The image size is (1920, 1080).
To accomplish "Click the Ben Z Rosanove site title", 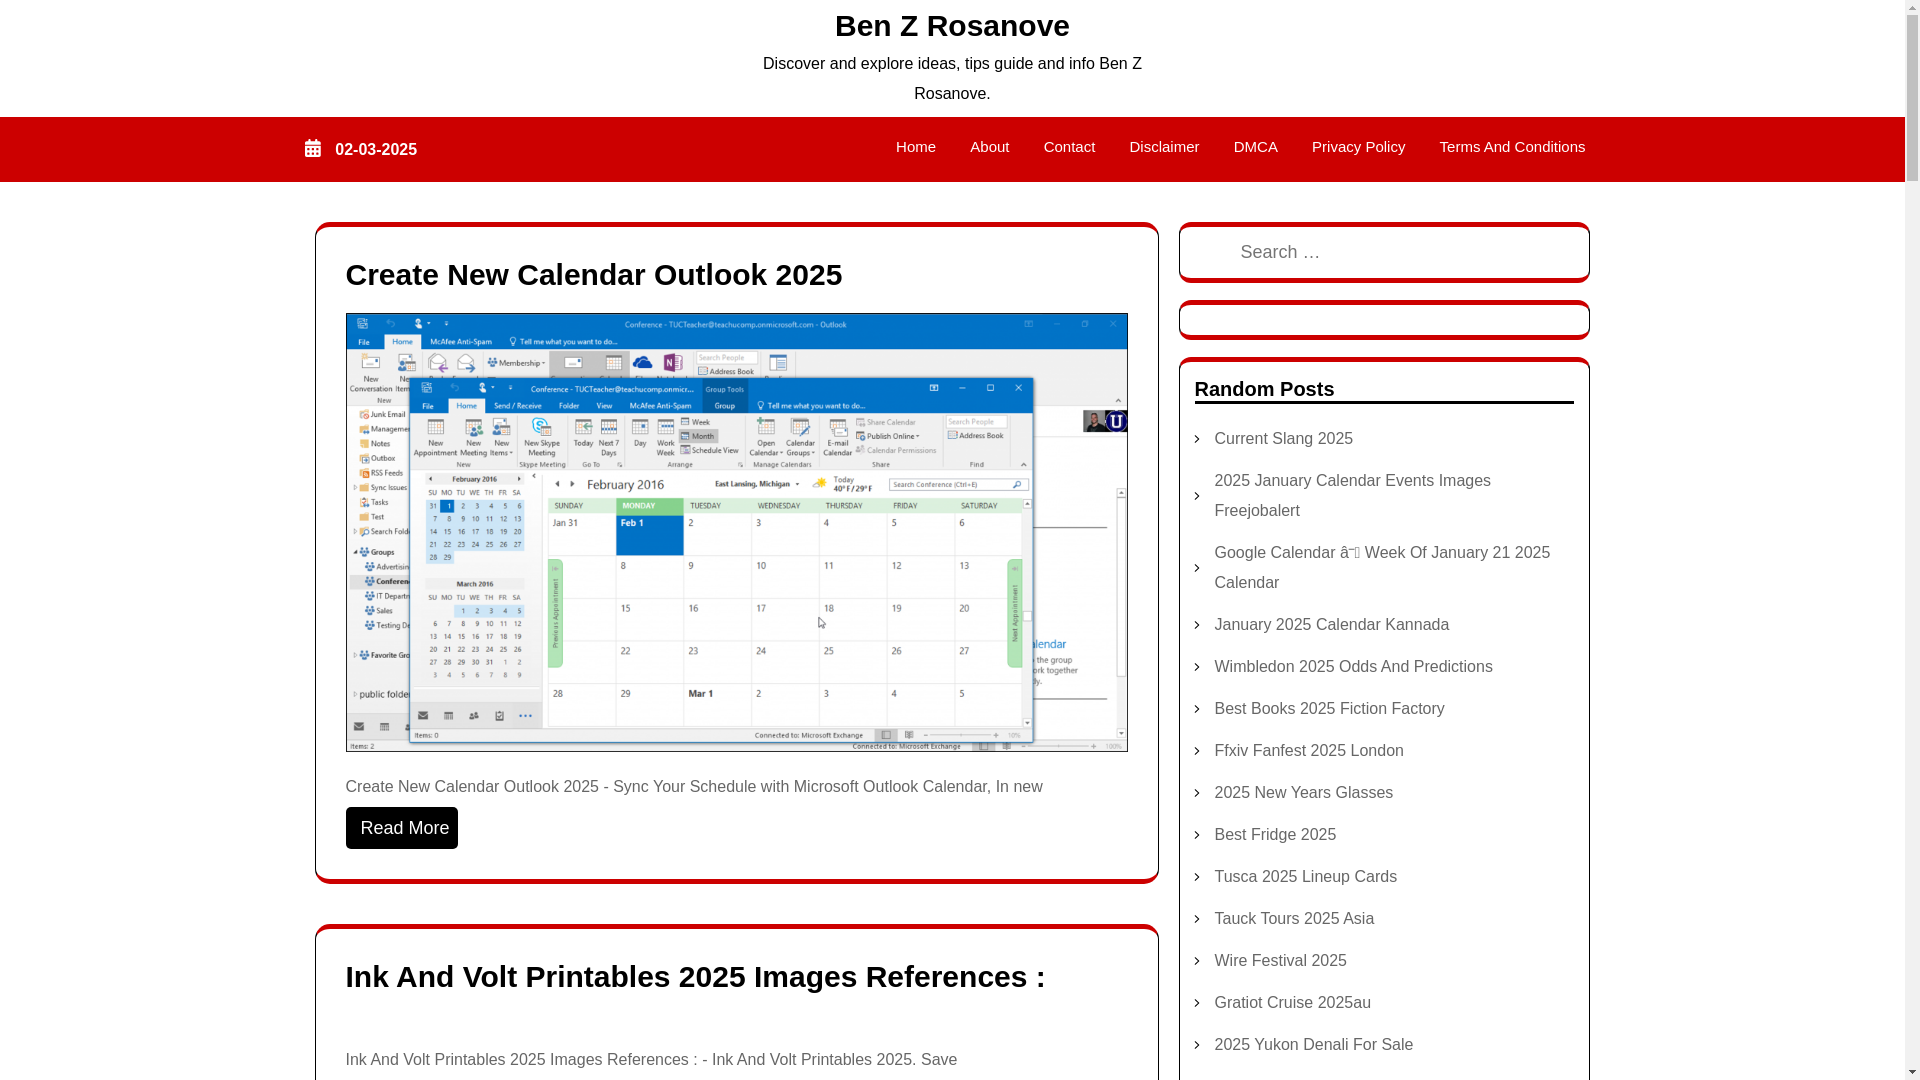I will (x=952, y=26).
